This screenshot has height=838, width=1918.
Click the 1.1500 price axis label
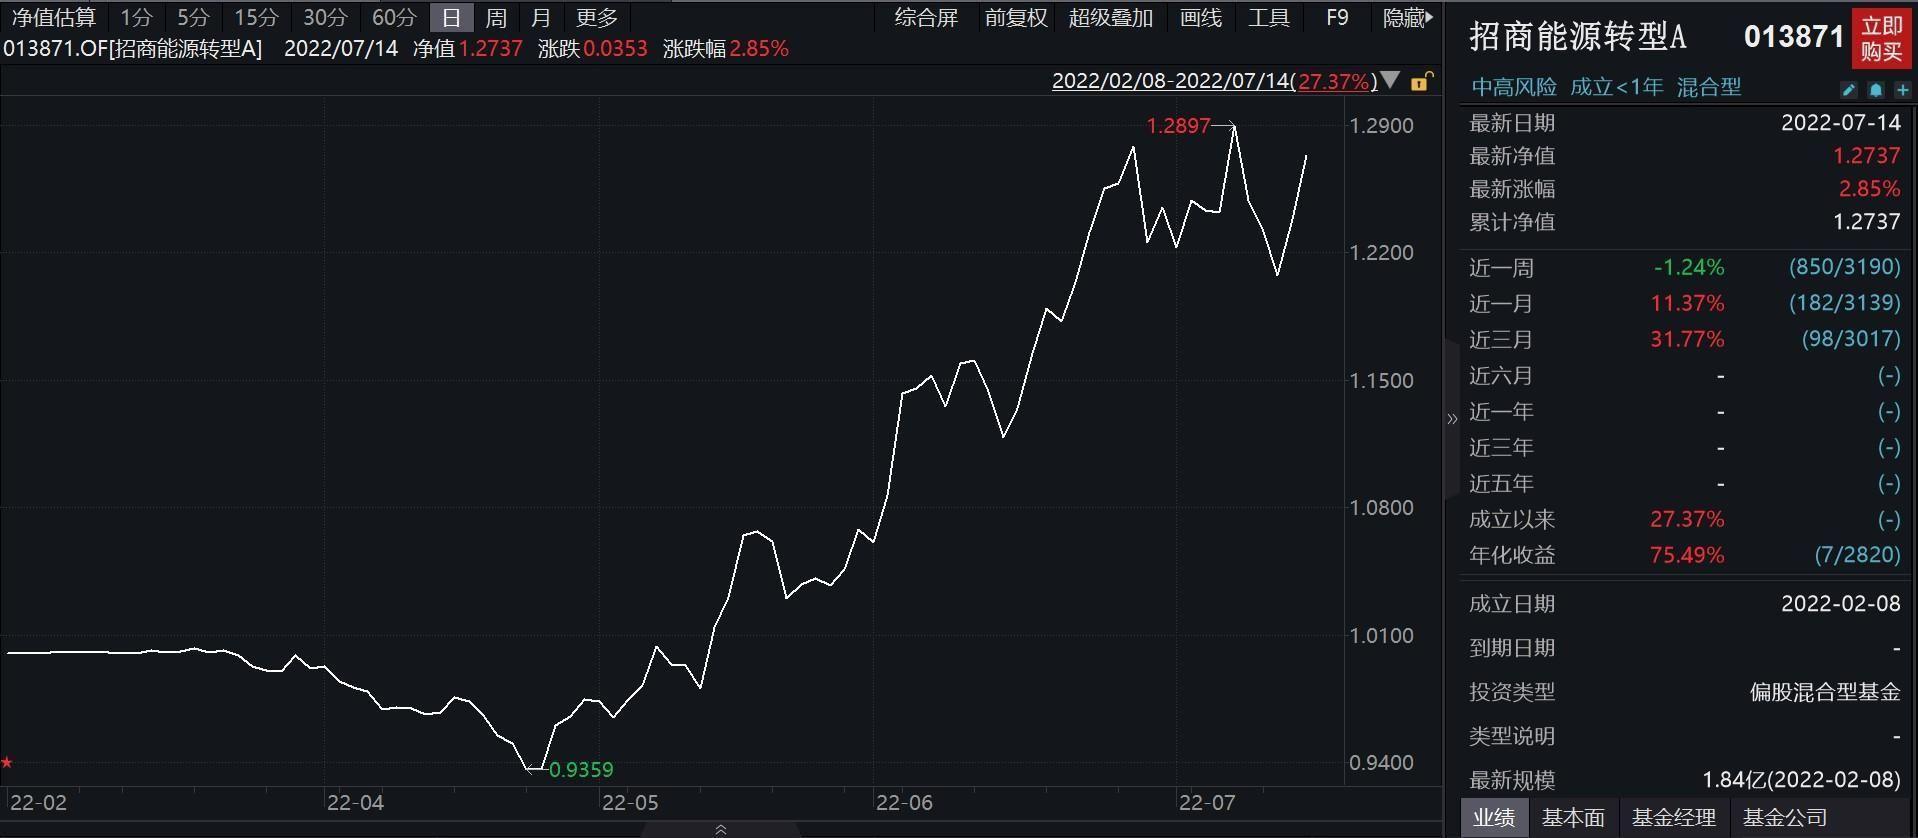point(1381,381)
